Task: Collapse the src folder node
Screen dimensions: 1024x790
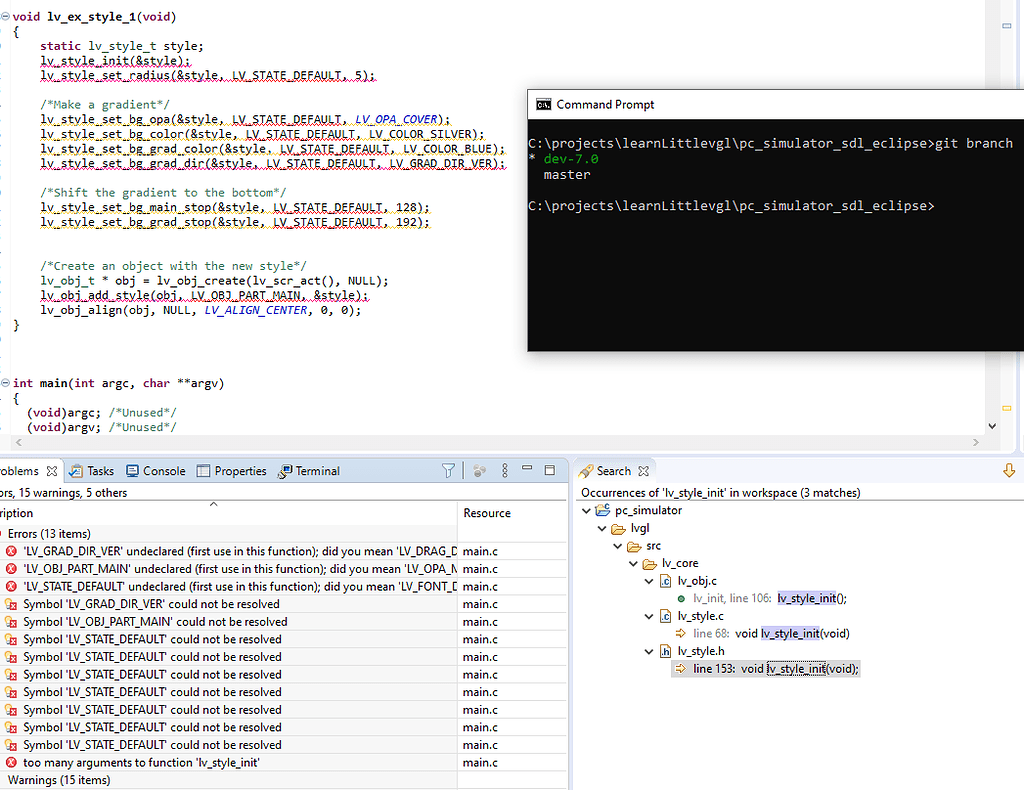Action: (618, 546)
